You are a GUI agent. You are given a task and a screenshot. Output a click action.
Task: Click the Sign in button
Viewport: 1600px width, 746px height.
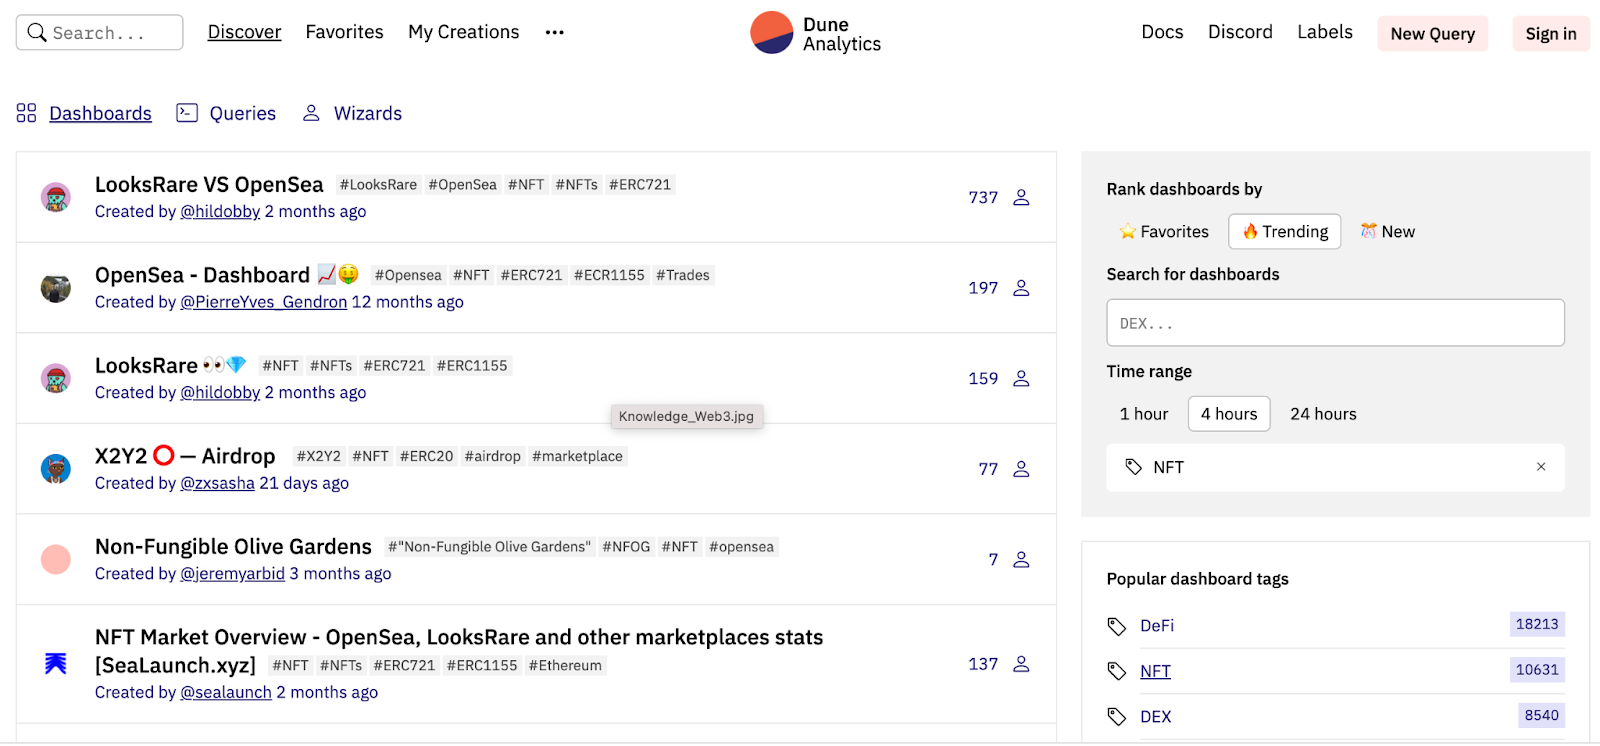point(1551,34)
